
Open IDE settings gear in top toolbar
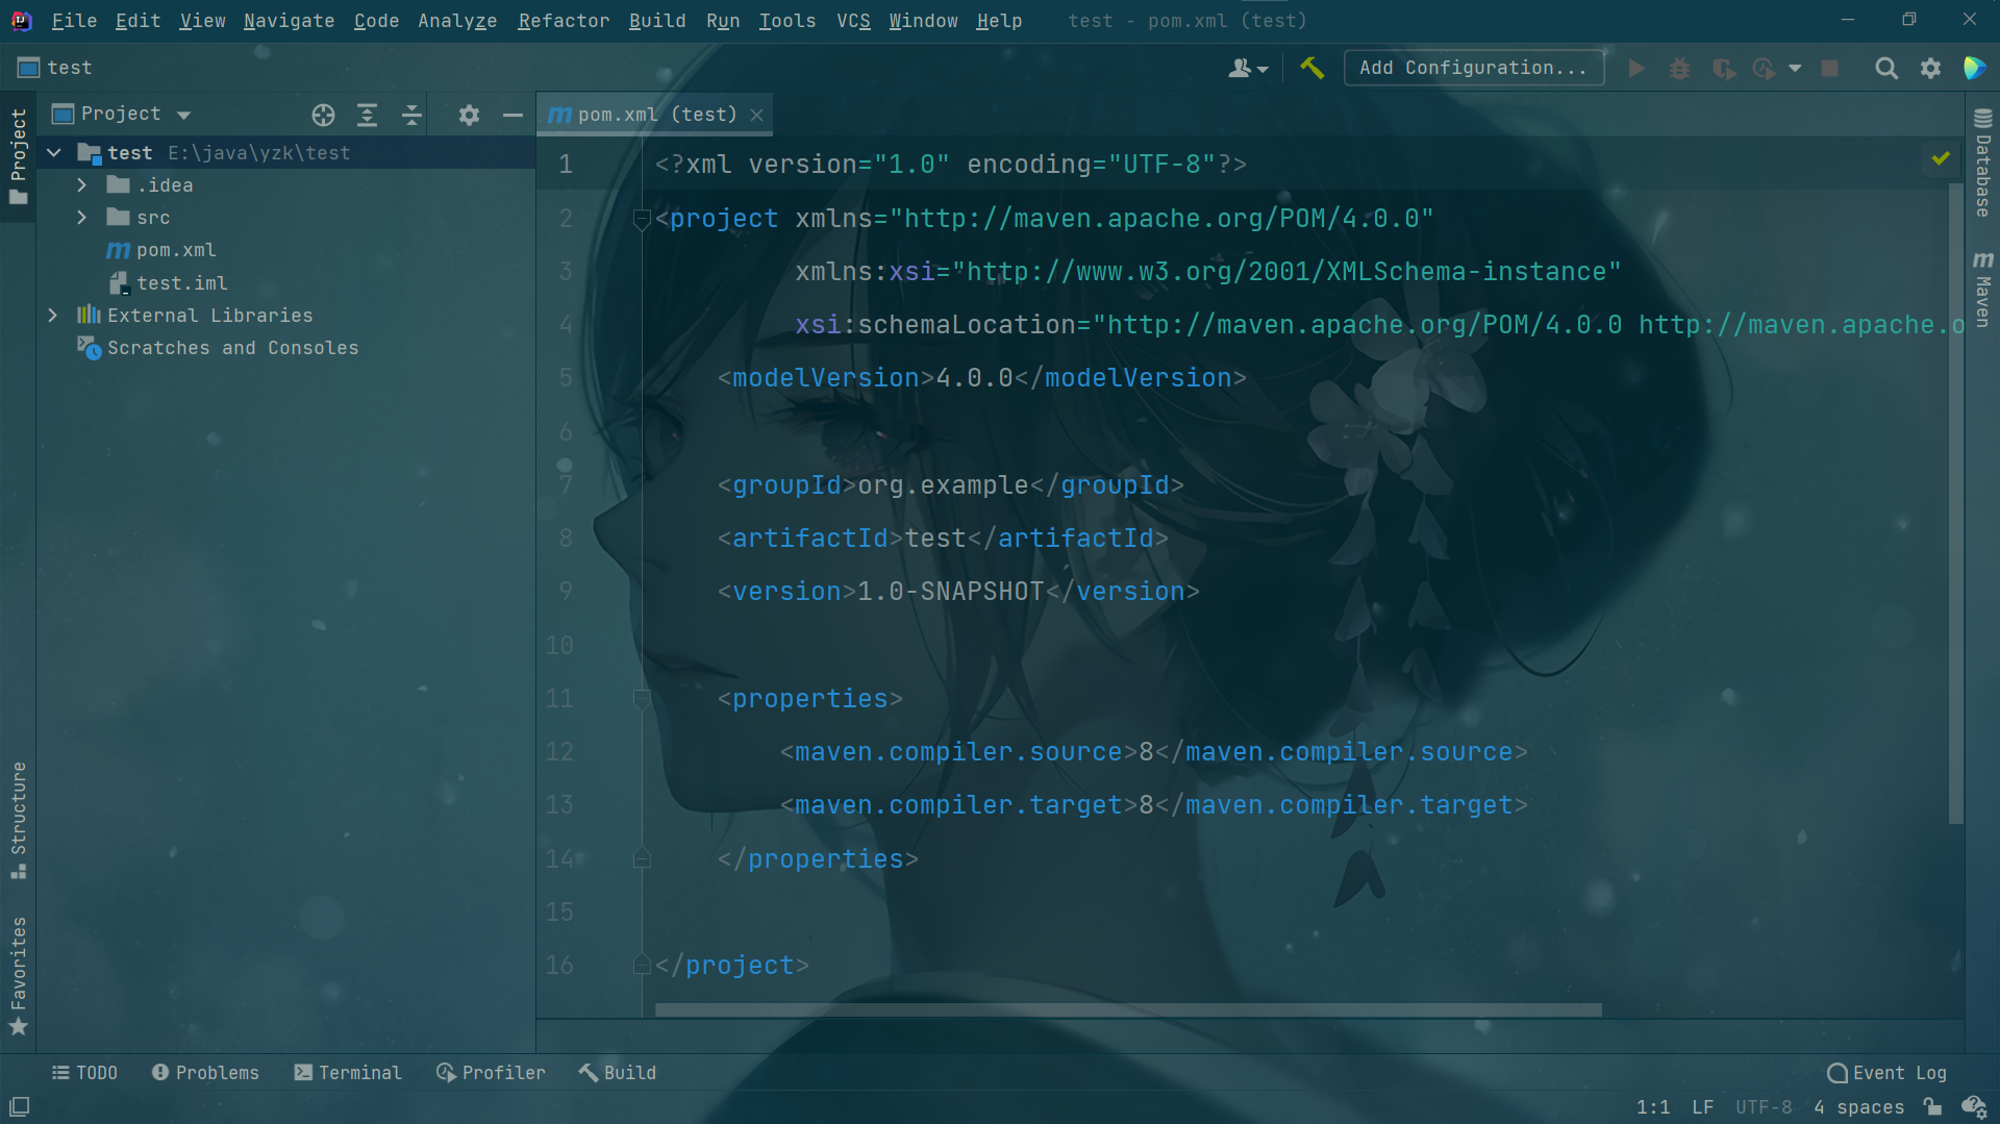point(1930,68)
